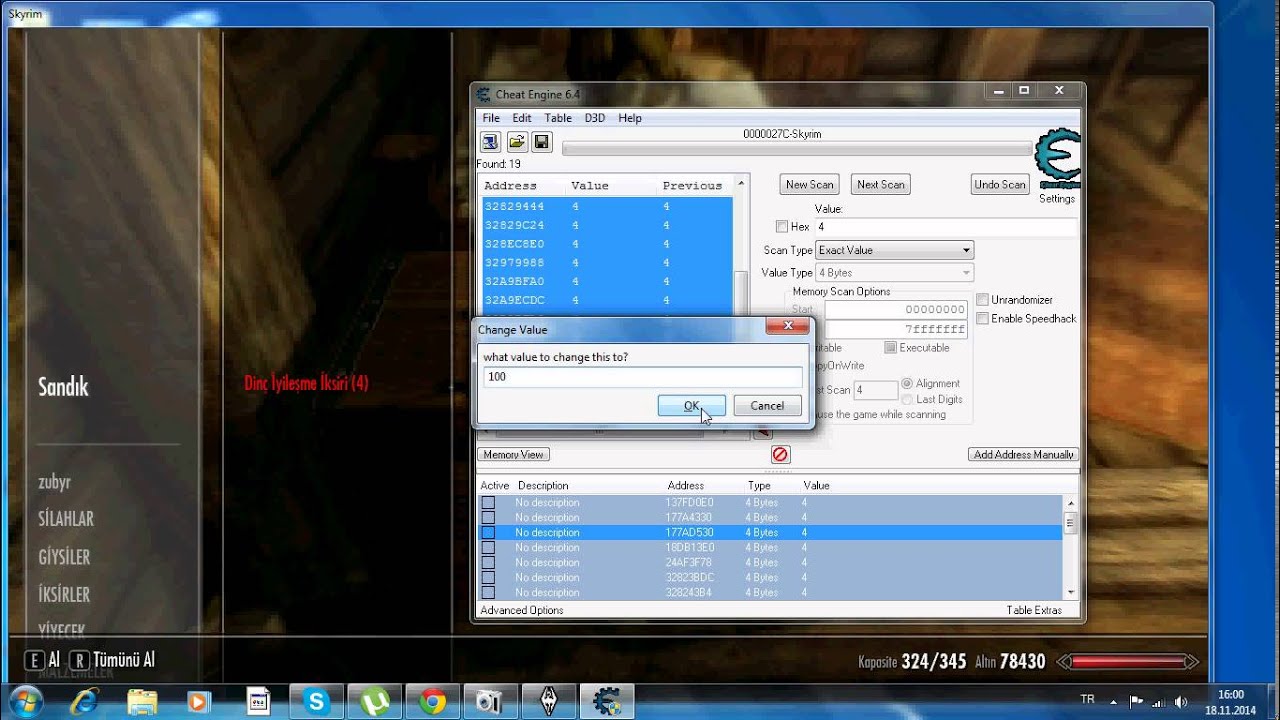Click address table scroll down arrow
This screenshot has width=1280, height=720.
click(1070, 592)
